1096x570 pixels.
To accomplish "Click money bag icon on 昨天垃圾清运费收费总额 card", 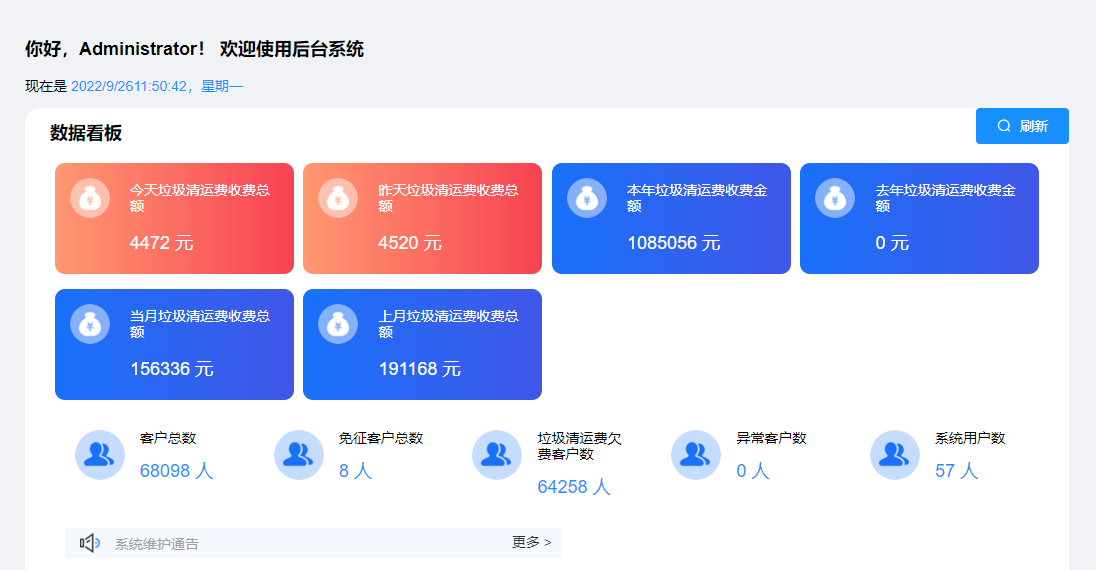I will (x=338, y=197).
